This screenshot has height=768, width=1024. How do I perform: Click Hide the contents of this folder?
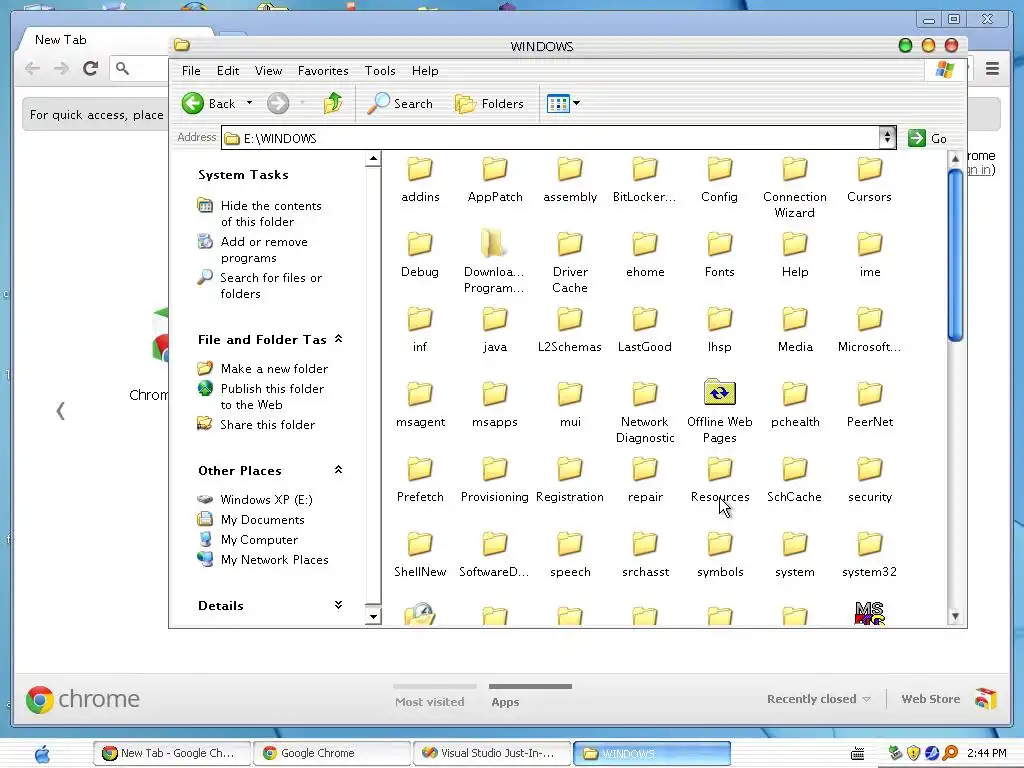(271, 214)
